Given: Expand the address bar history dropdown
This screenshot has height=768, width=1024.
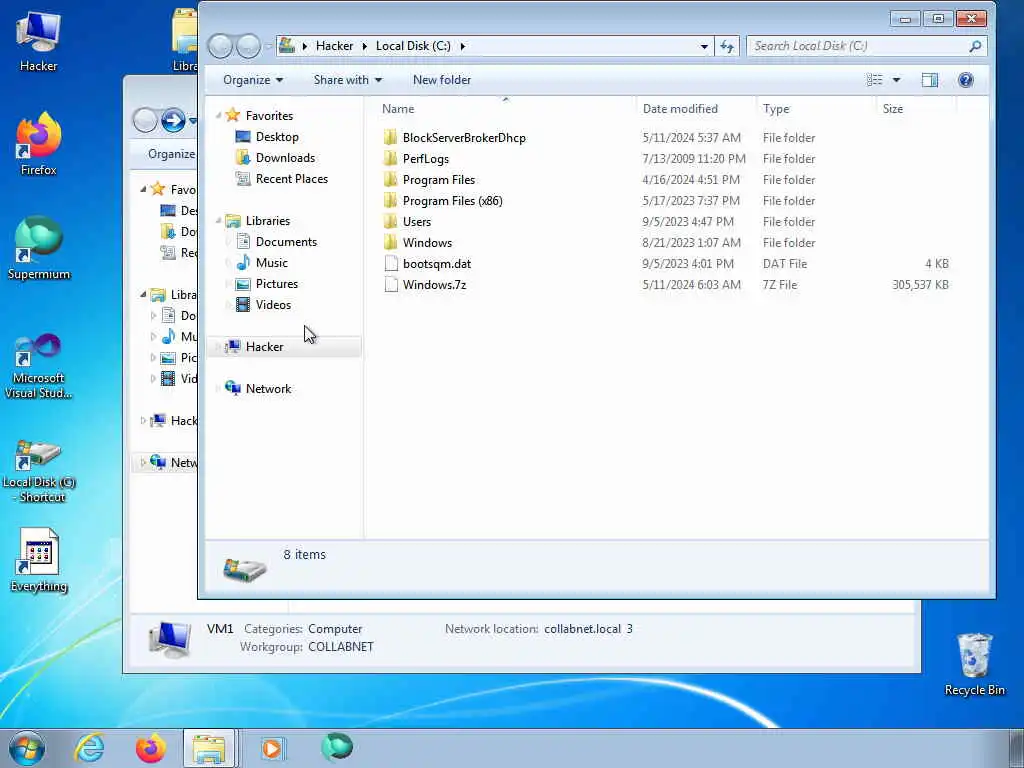Looking at the screenshot, I should tap(703, 46).
